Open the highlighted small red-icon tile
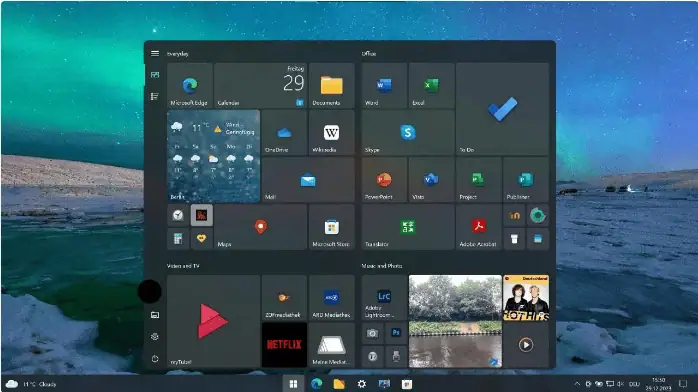698x392 pixels. (x=202, y=215)
